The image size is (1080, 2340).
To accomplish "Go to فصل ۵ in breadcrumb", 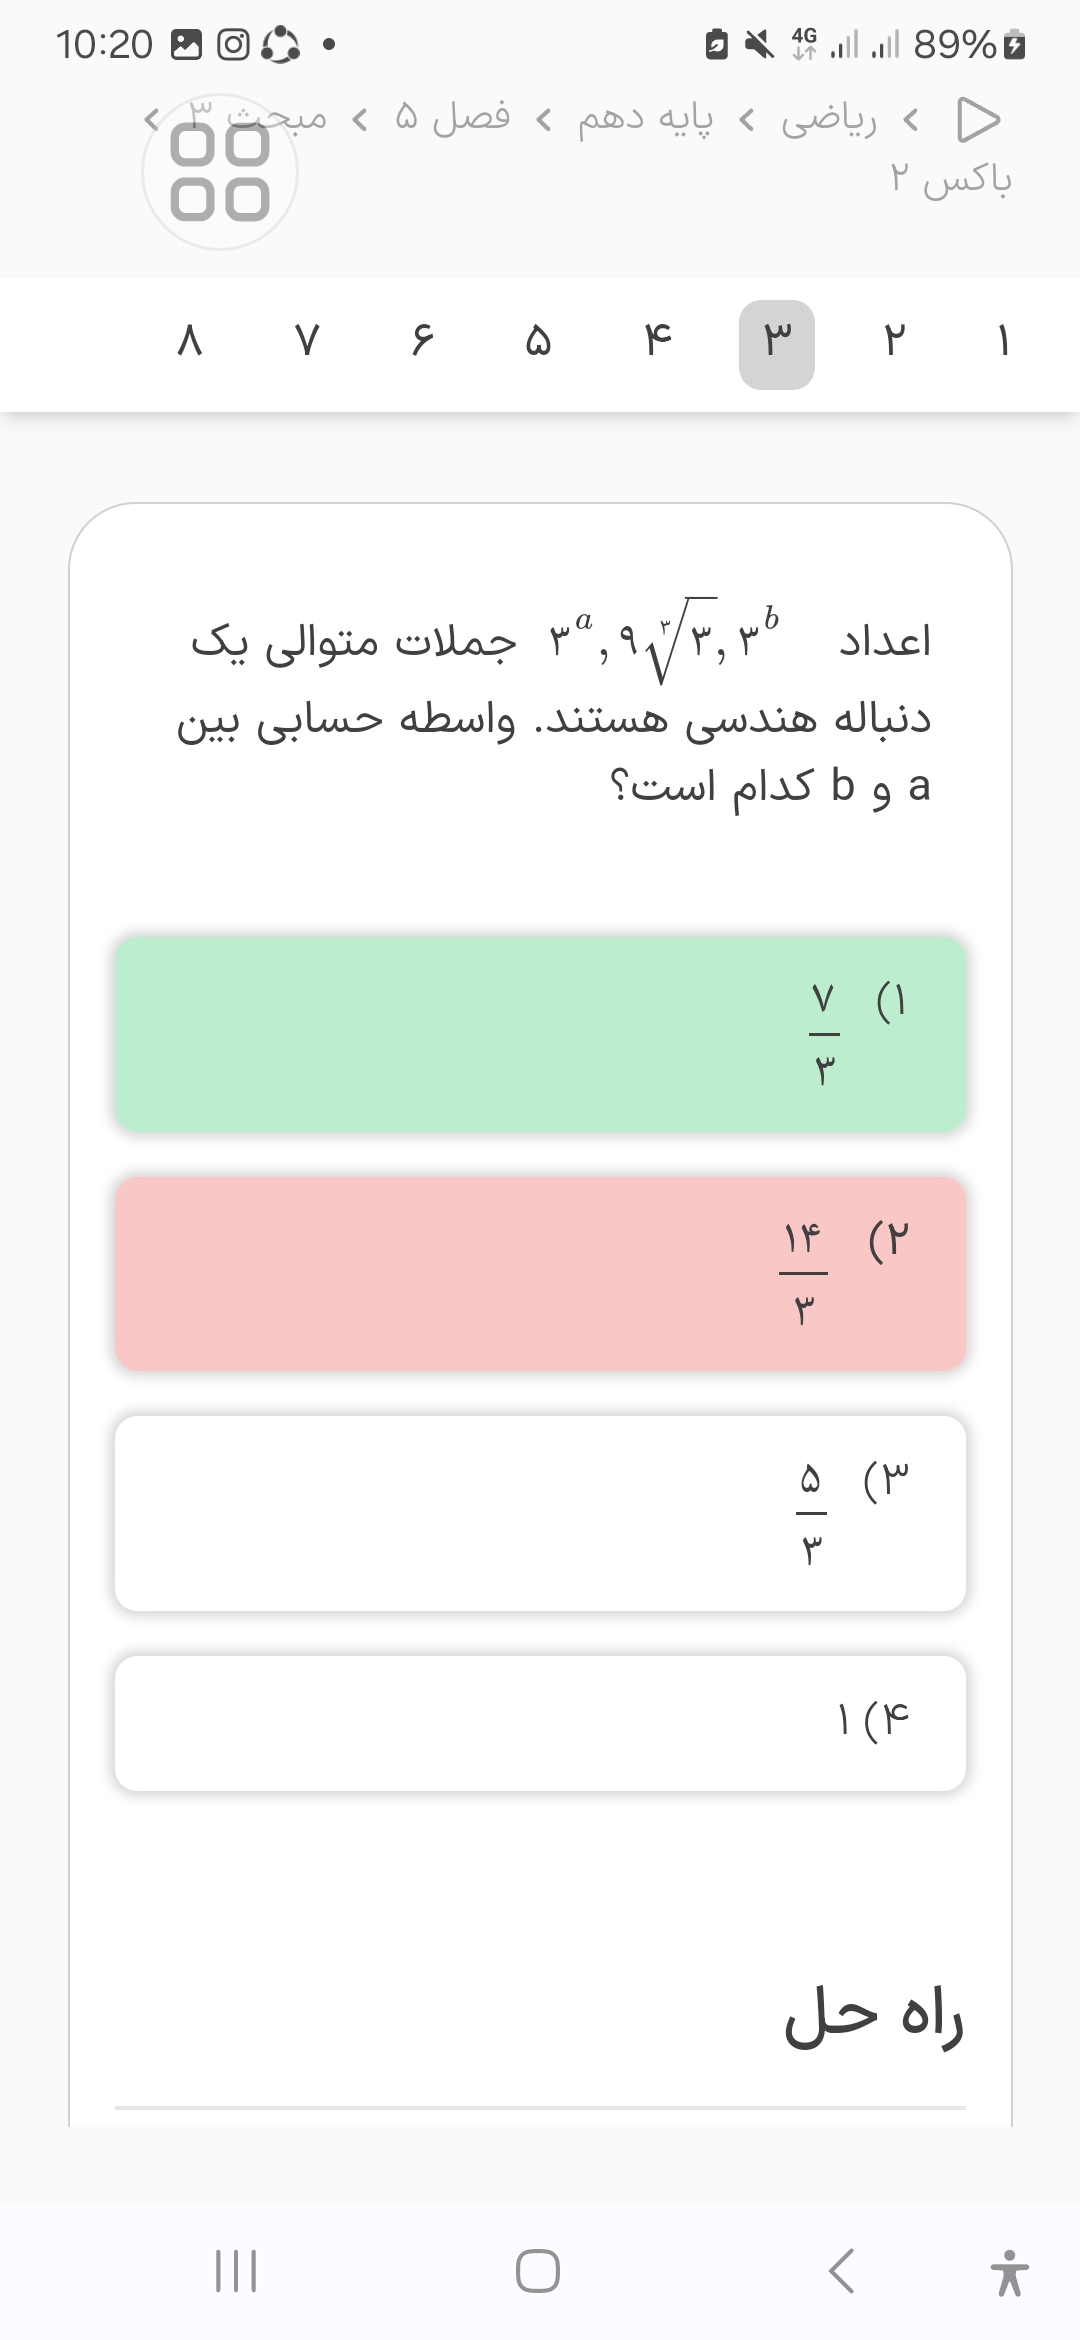I will (452, 120).
